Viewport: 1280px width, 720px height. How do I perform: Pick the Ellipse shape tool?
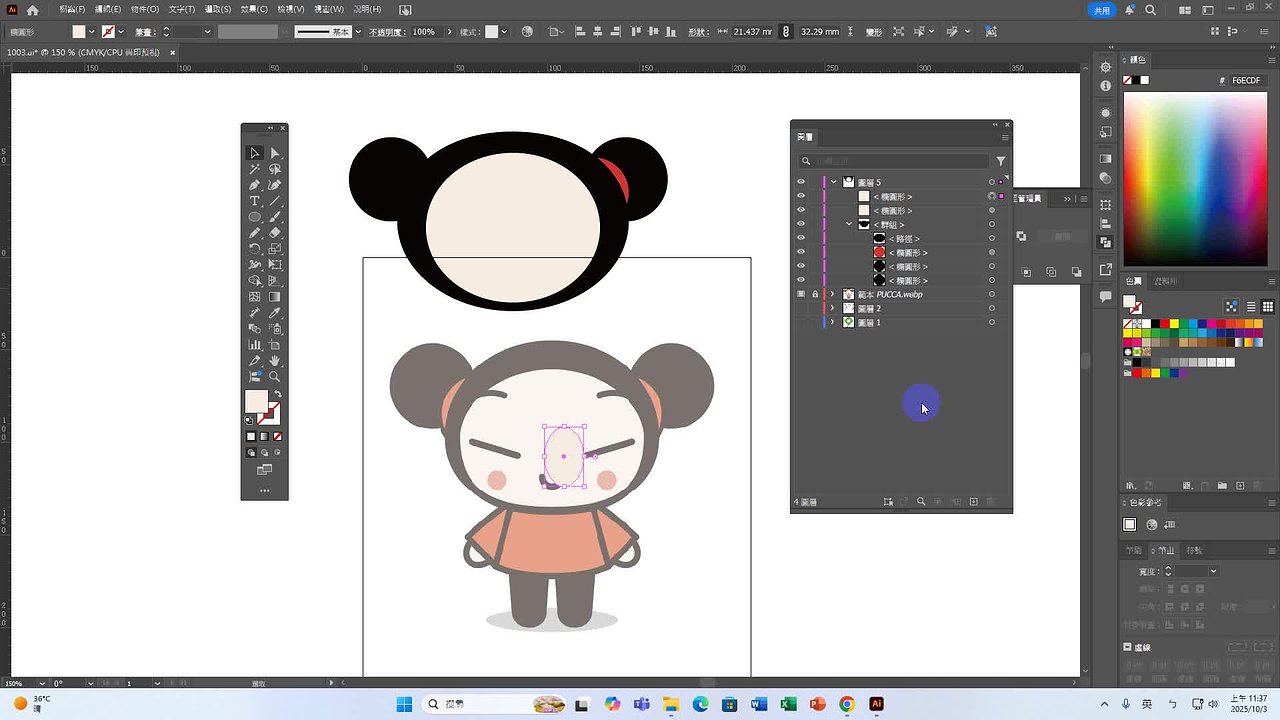click(x=255, y=217)
